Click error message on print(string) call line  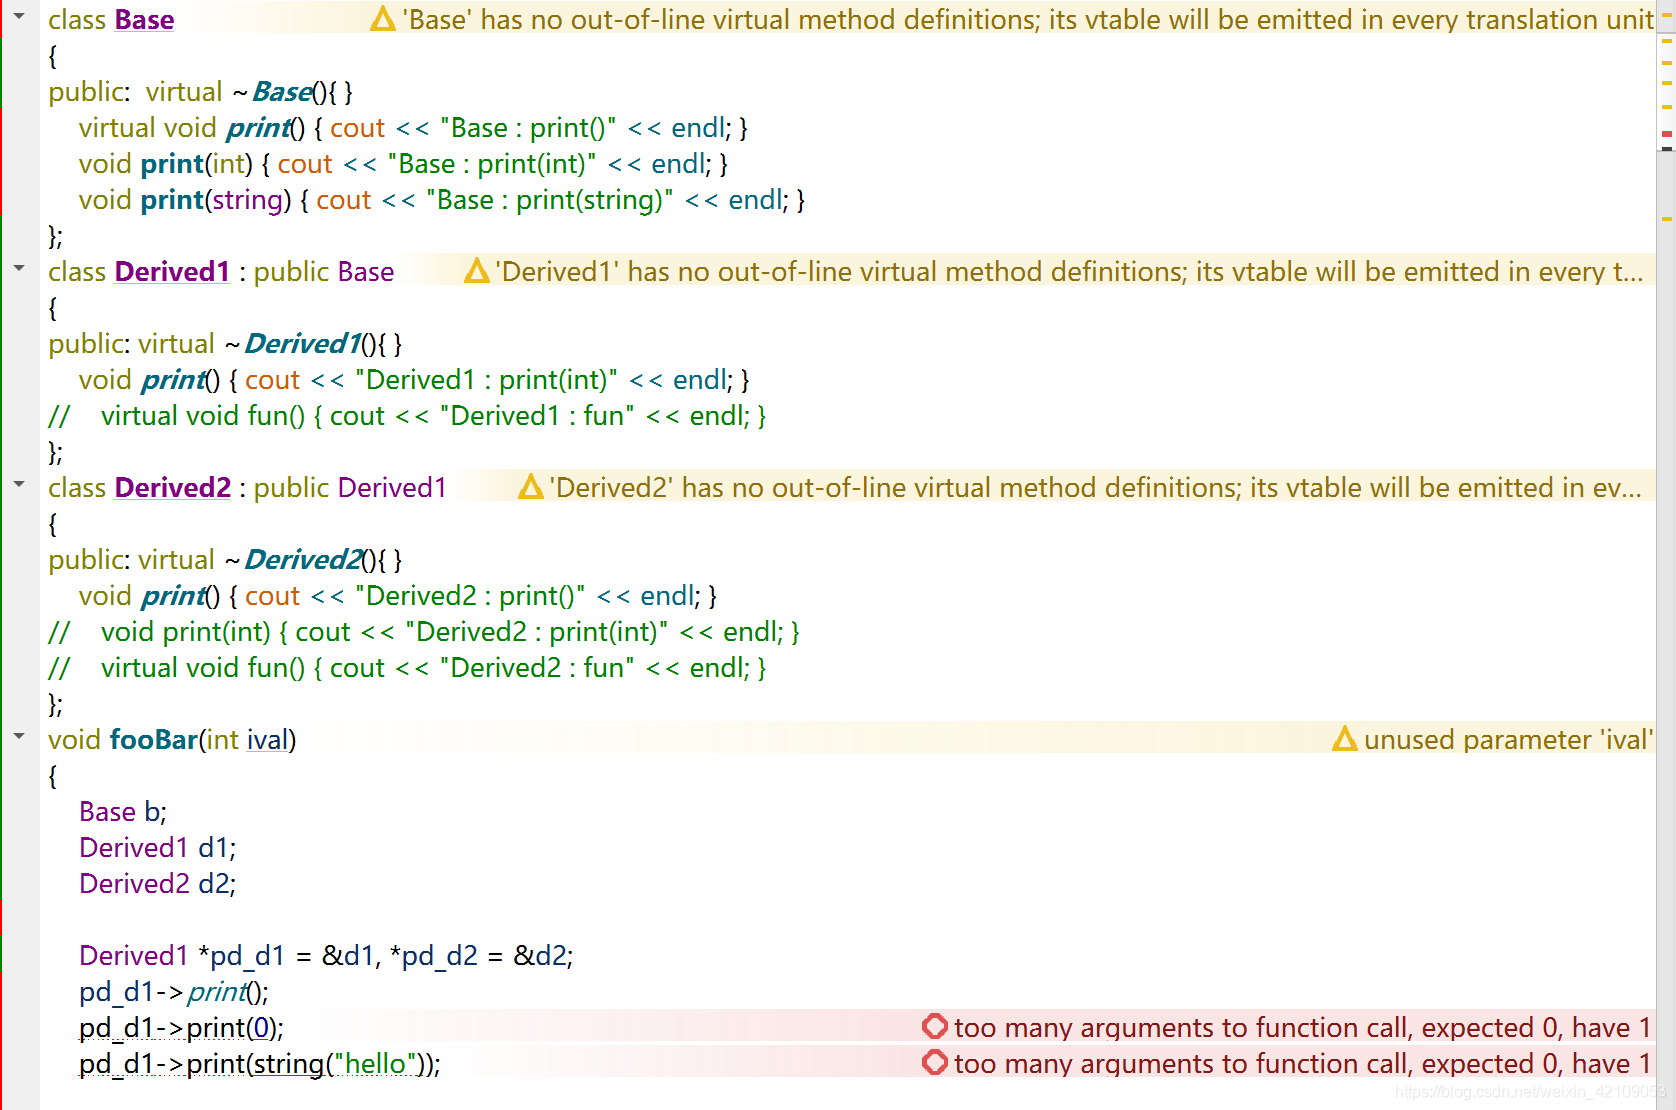coord(1302,1064)
